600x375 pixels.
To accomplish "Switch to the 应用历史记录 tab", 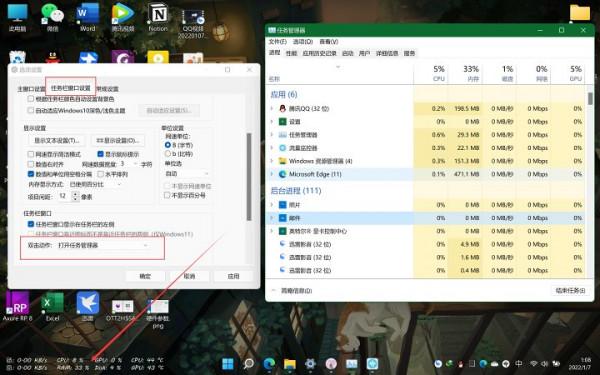I will point(320,53).
